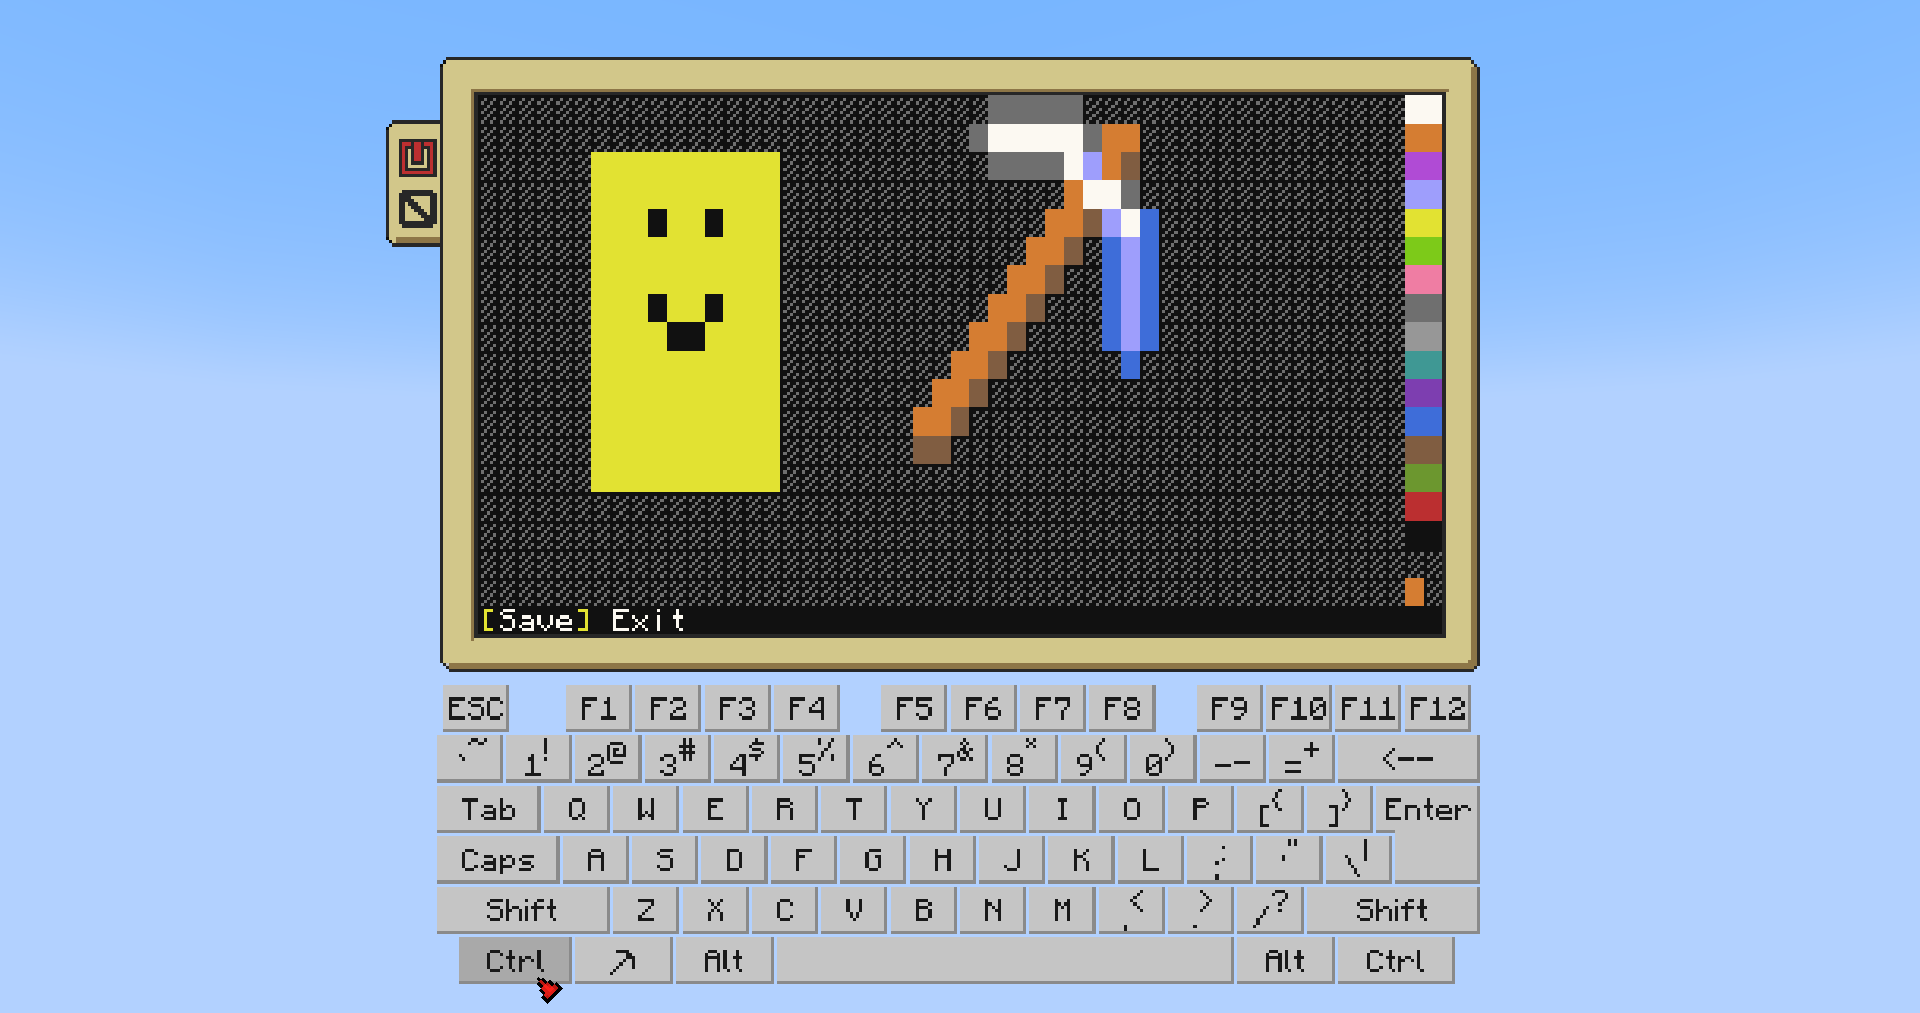Pick the white color swatch
This screenshot has height=1013, width=1920.
click(1423, 109)
